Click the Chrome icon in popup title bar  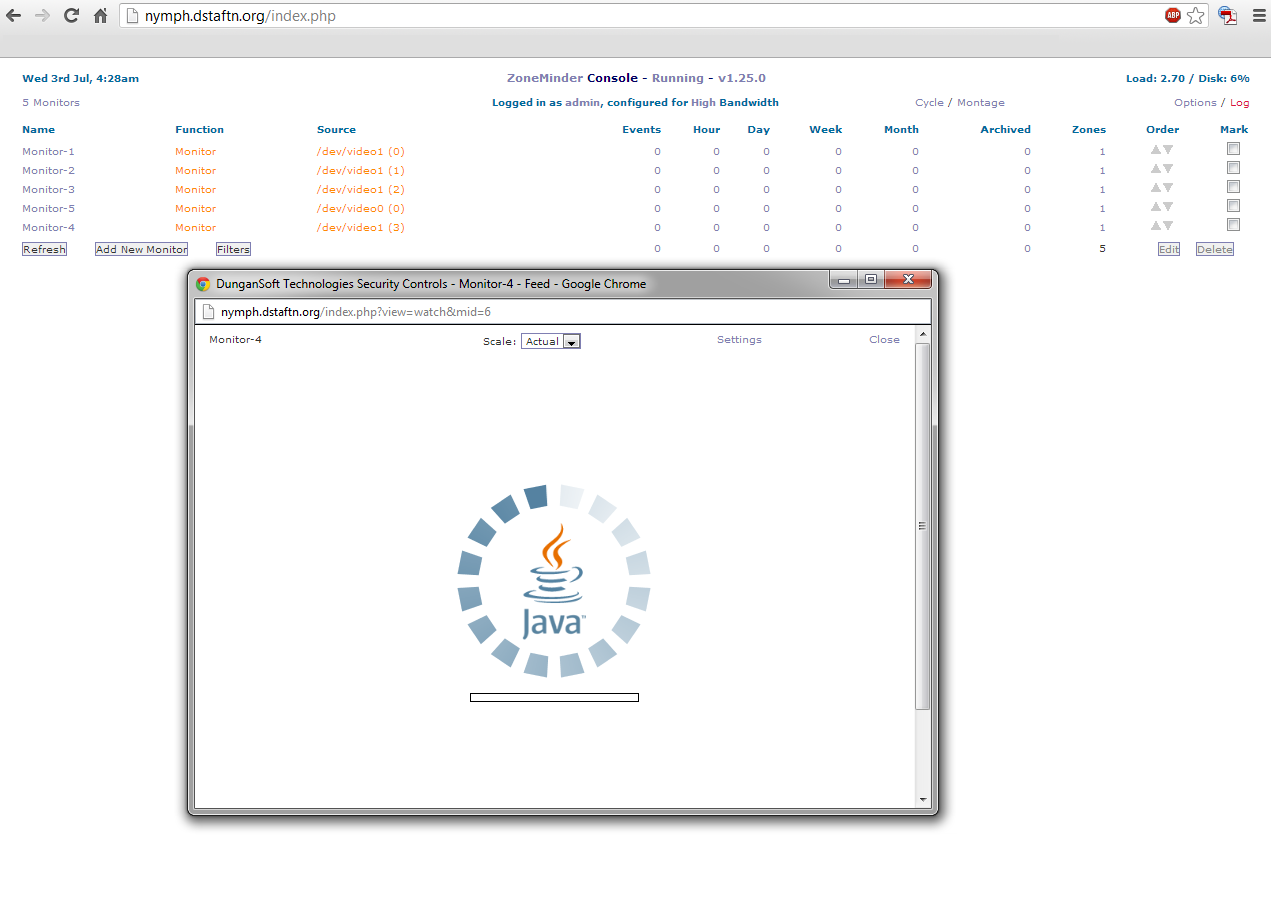pos(203,284)
